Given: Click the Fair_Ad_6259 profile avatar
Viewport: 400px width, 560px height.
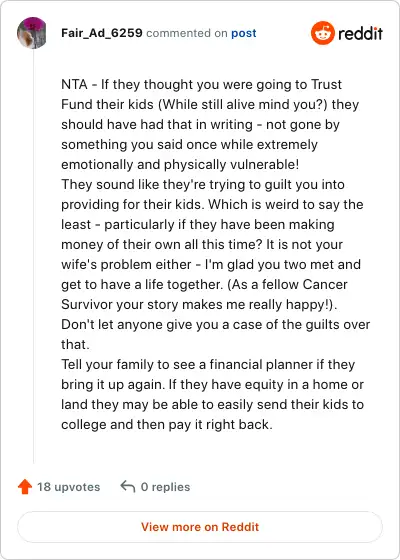Looking at the screenshot, I should coord(32,33).
